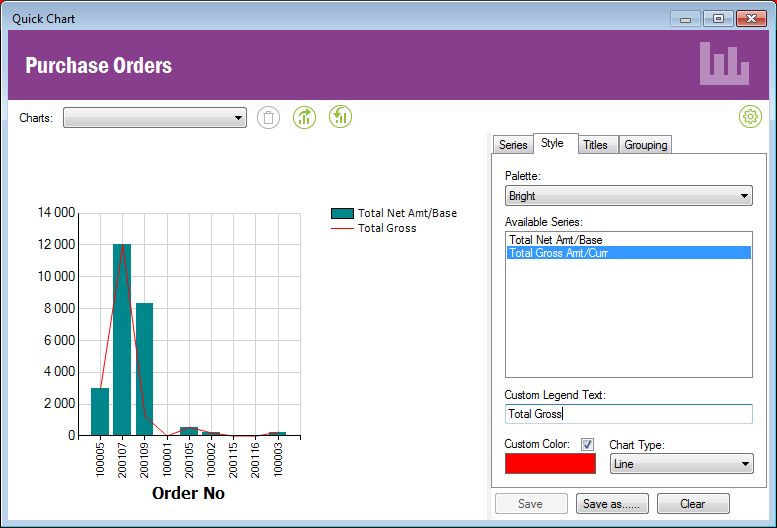Open chart settings gear icon
The image size is (777, 528).
[x=750, y=117]
